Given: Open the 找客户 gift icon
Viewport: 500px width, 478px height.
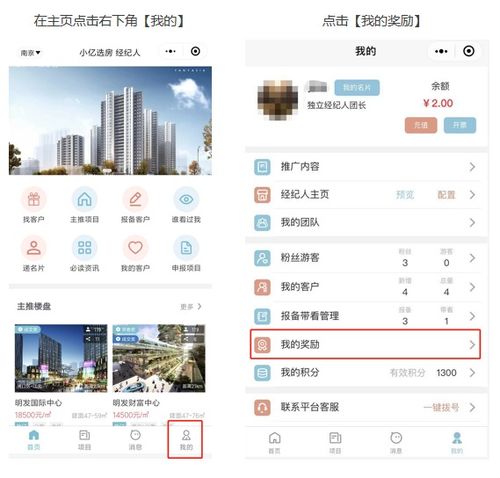Looking at the screenshot, I should [x=34, y=199].
